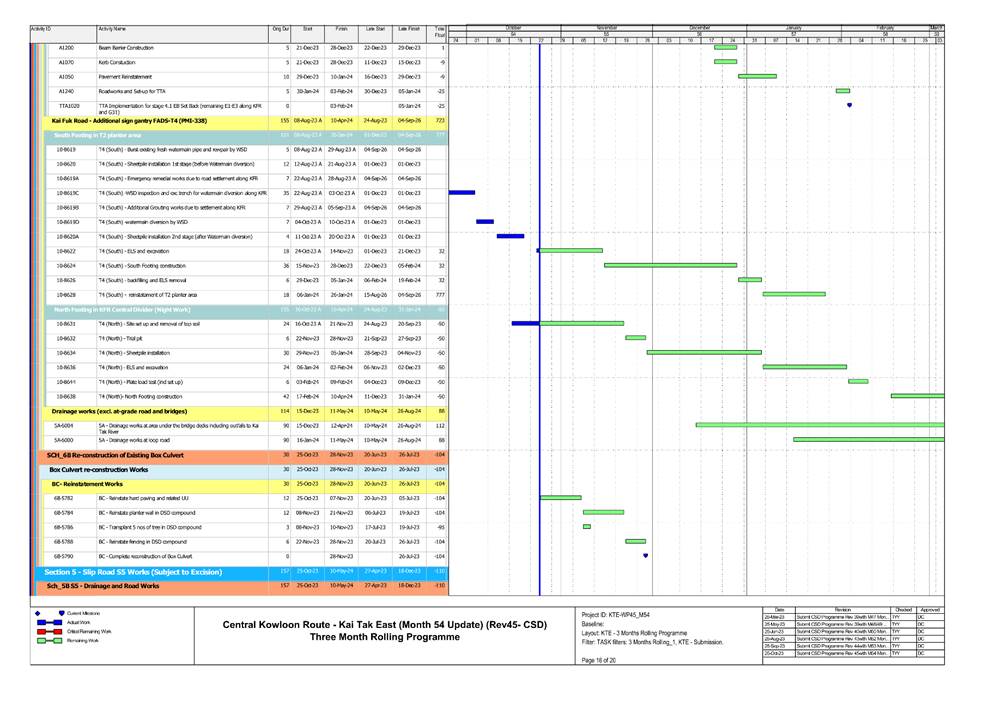Select the blue WSD inspection actual work bar

coord(462,192)
